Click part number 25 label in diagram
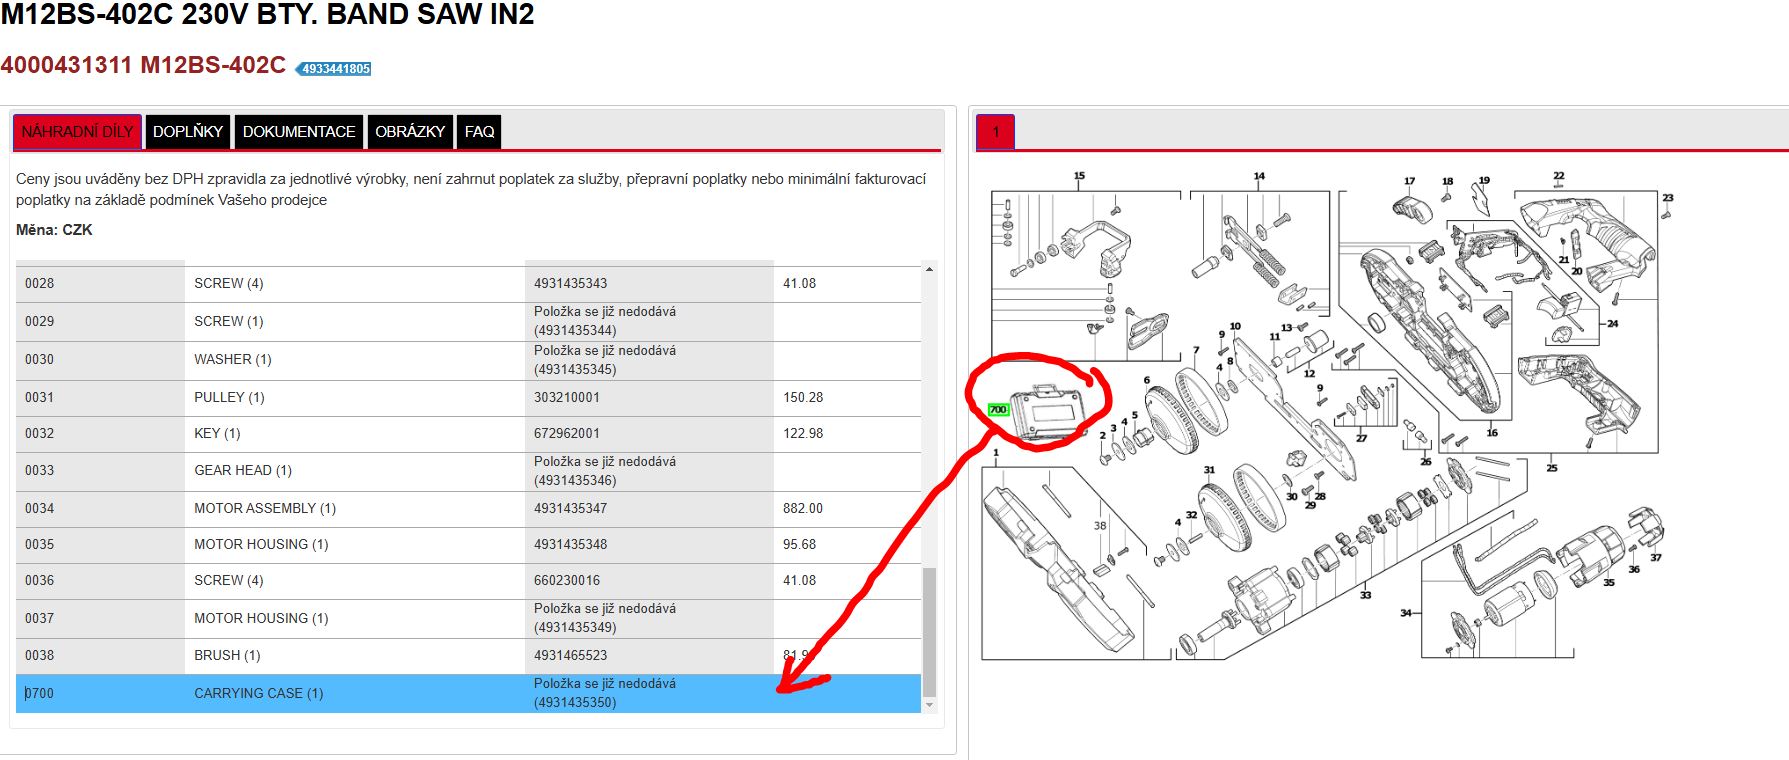 click(1552, 468)
